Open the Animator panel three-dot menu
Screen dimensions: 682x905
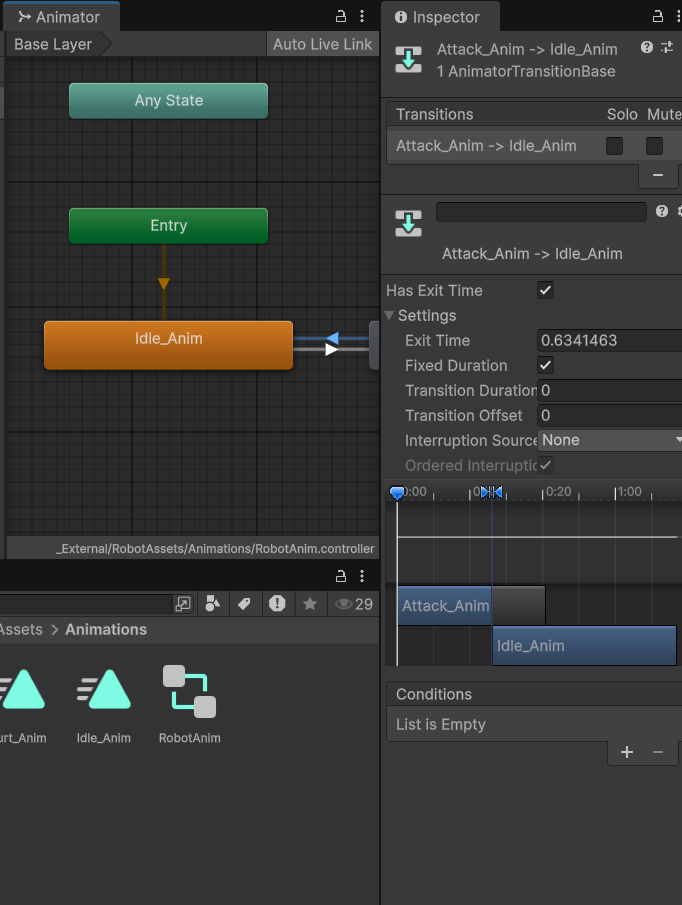point(362,17)
